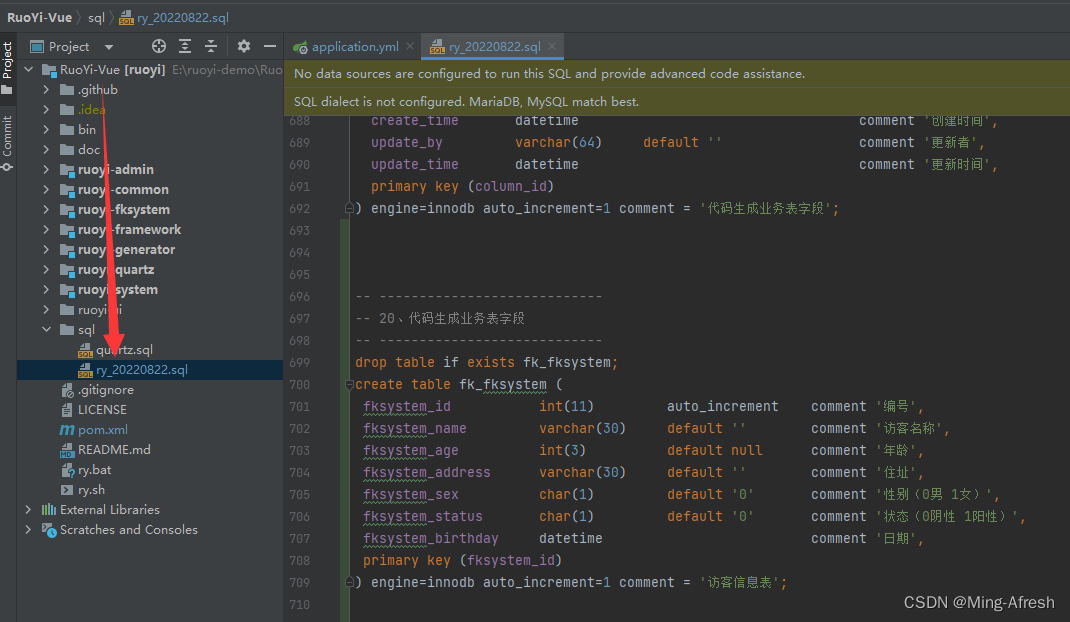1070x622 pixels.
Task: Click the Select Opened File locate icon
Action: 159,46
